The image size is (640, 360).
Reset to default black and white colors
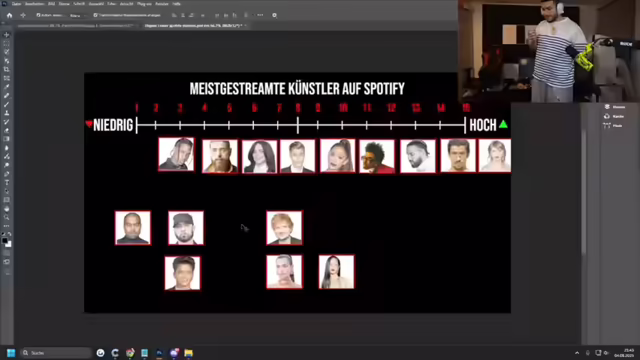tap(3, 234)
